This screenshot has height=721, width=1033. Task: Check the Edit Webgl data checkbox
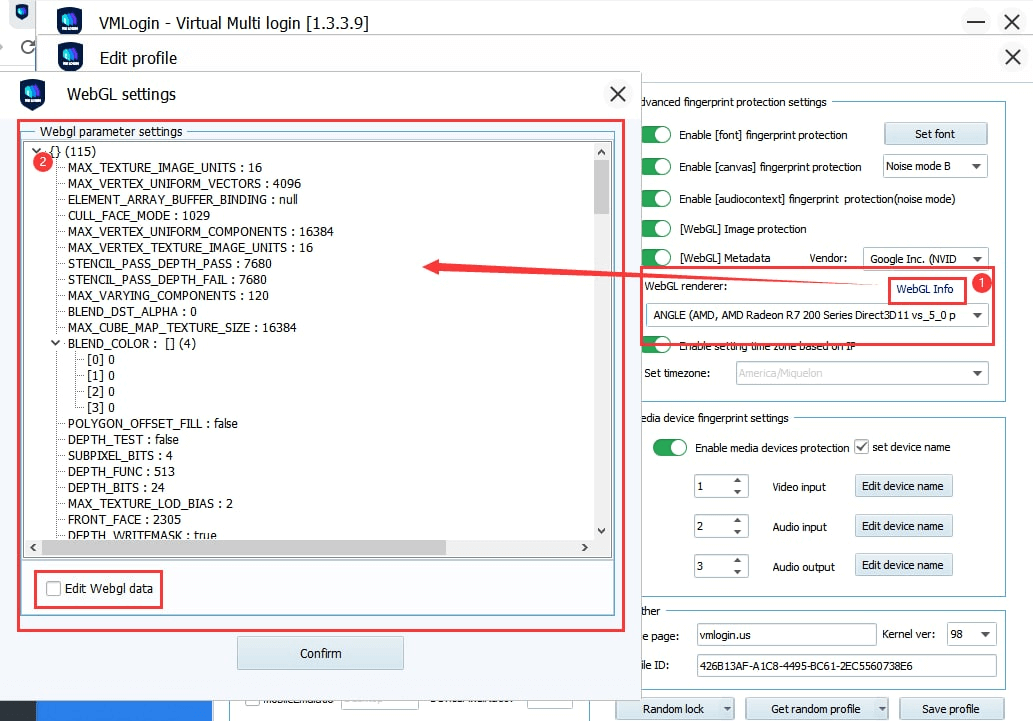53,589
